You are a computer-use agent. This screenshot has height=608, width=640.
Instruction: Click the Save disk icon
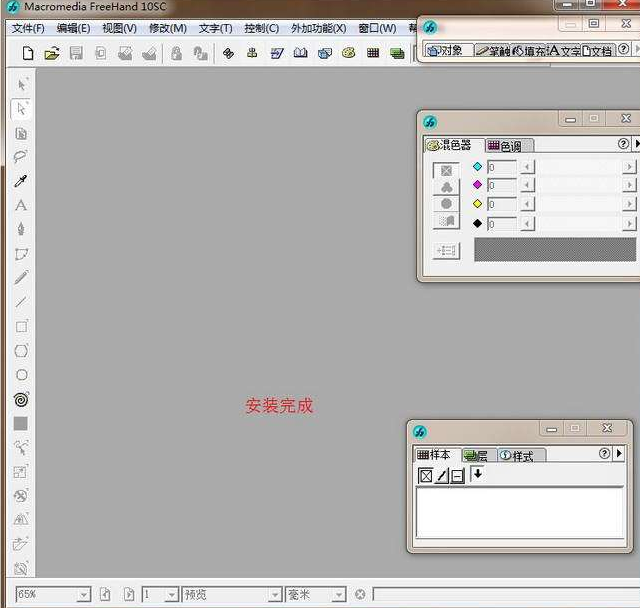76,53
